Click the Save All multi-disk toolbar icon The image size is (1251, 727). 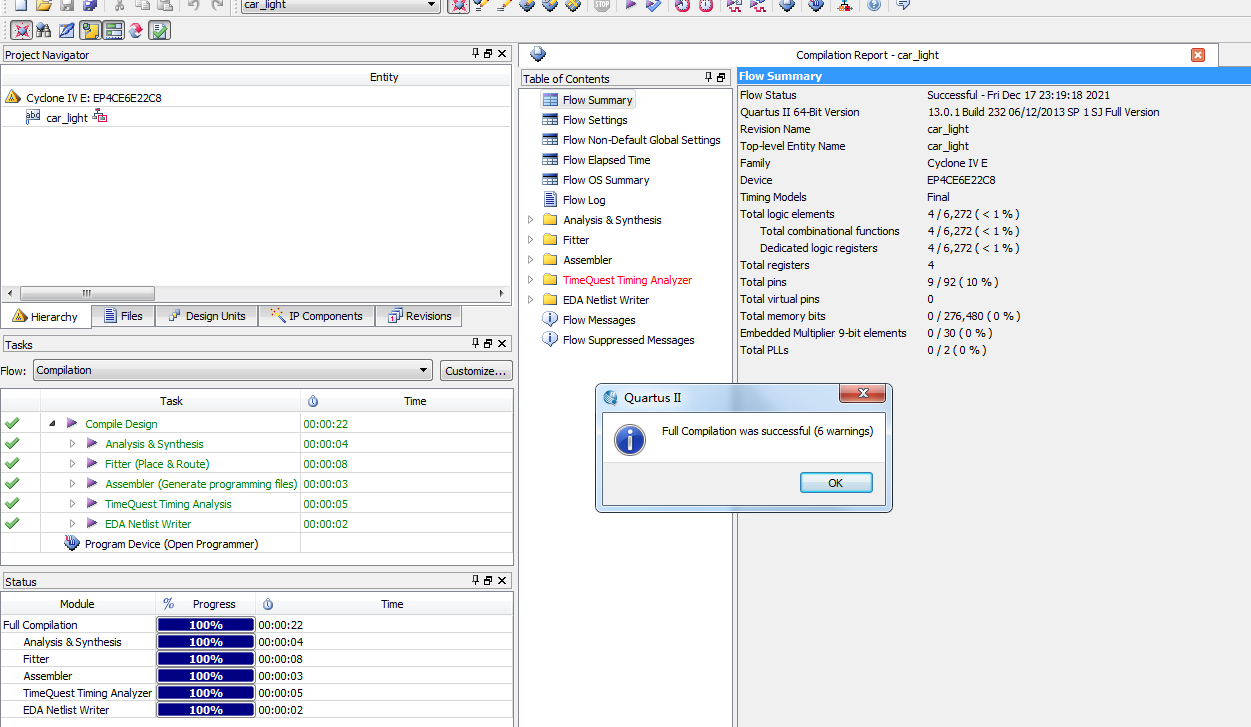click(90, 5)
